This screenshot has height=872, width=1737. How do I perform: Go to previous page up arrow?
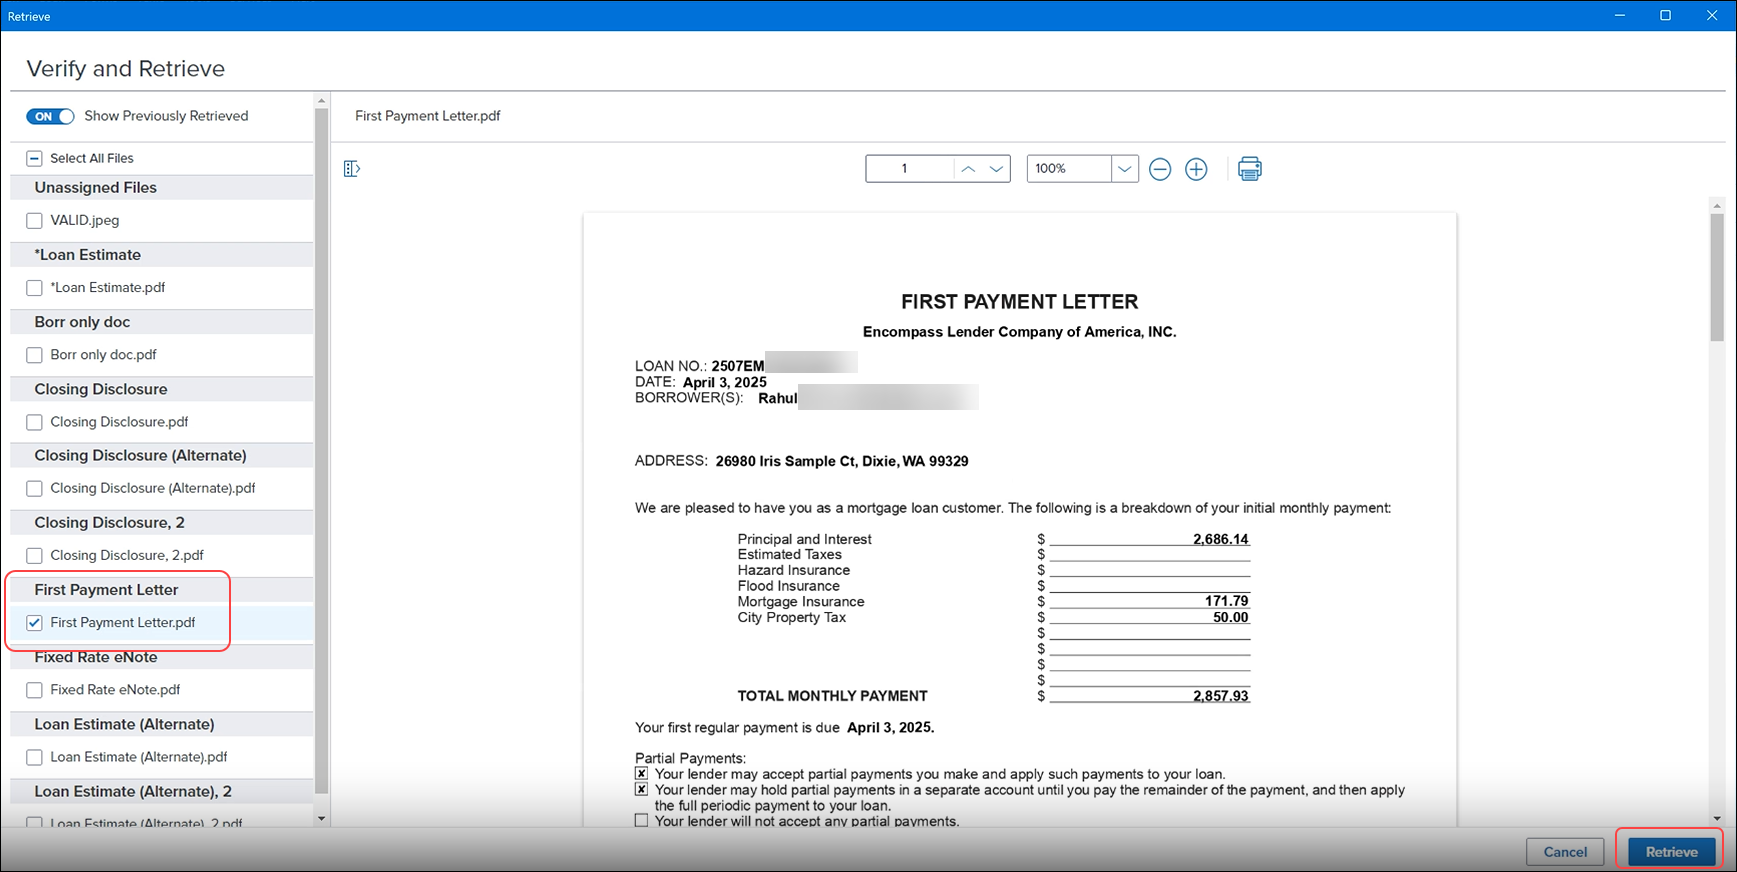pos(968,169)
